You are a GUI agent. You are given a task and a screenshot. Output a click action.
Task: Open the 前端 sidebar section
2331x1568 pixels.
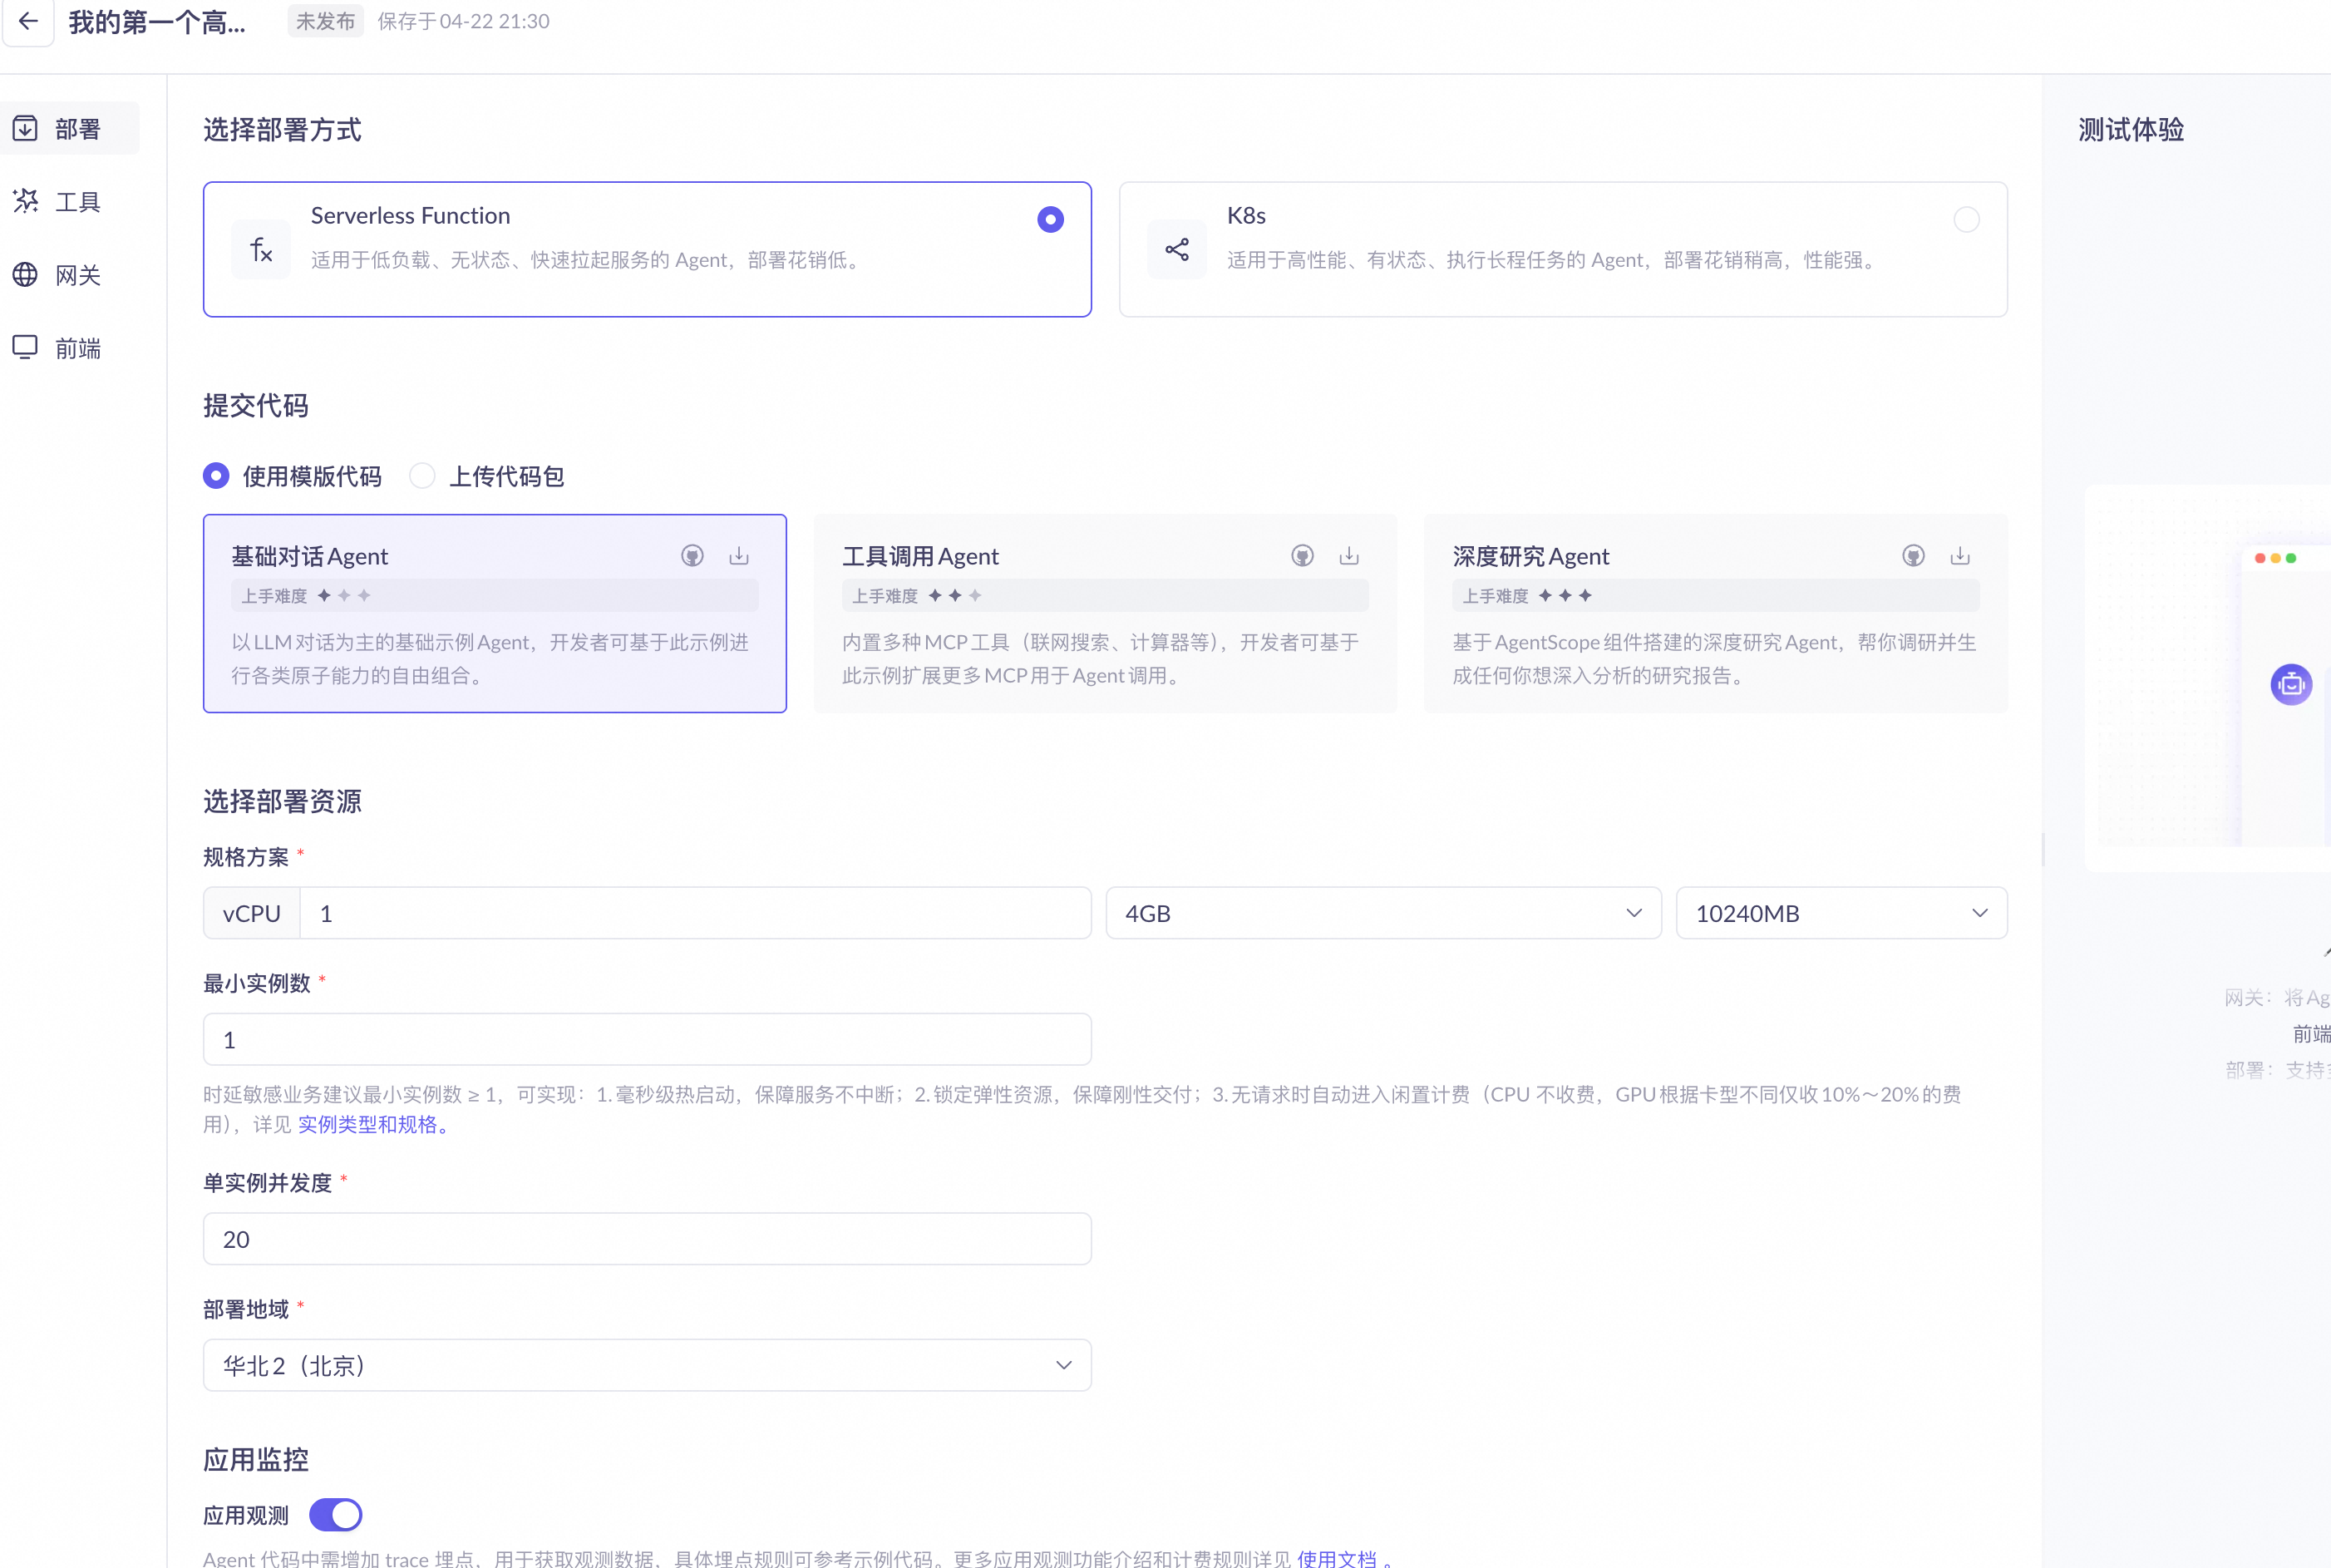pyautogui.click(x=69, y=348)
